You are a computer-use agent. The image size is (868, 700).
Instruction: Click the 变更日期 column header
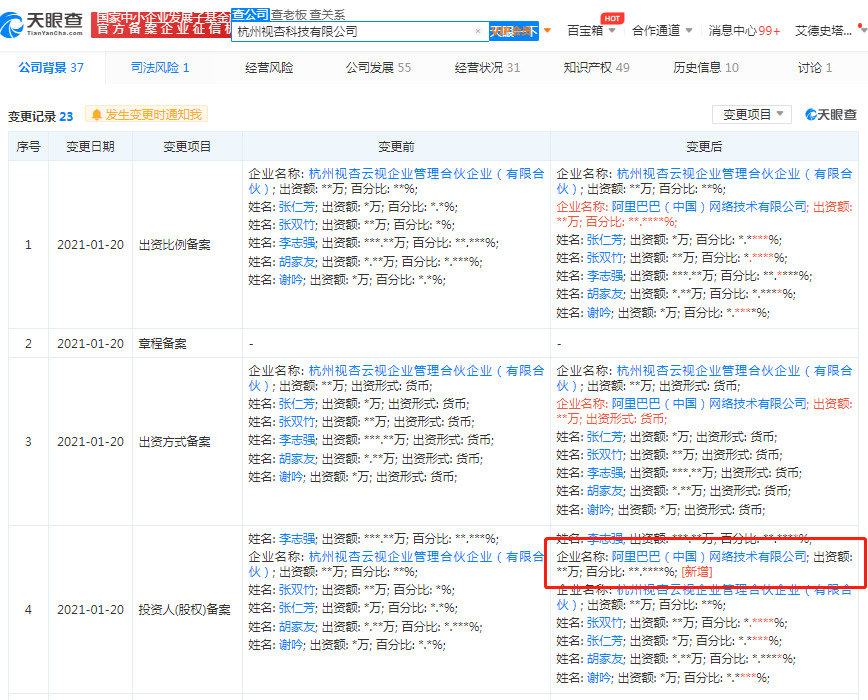pos(90,147)
